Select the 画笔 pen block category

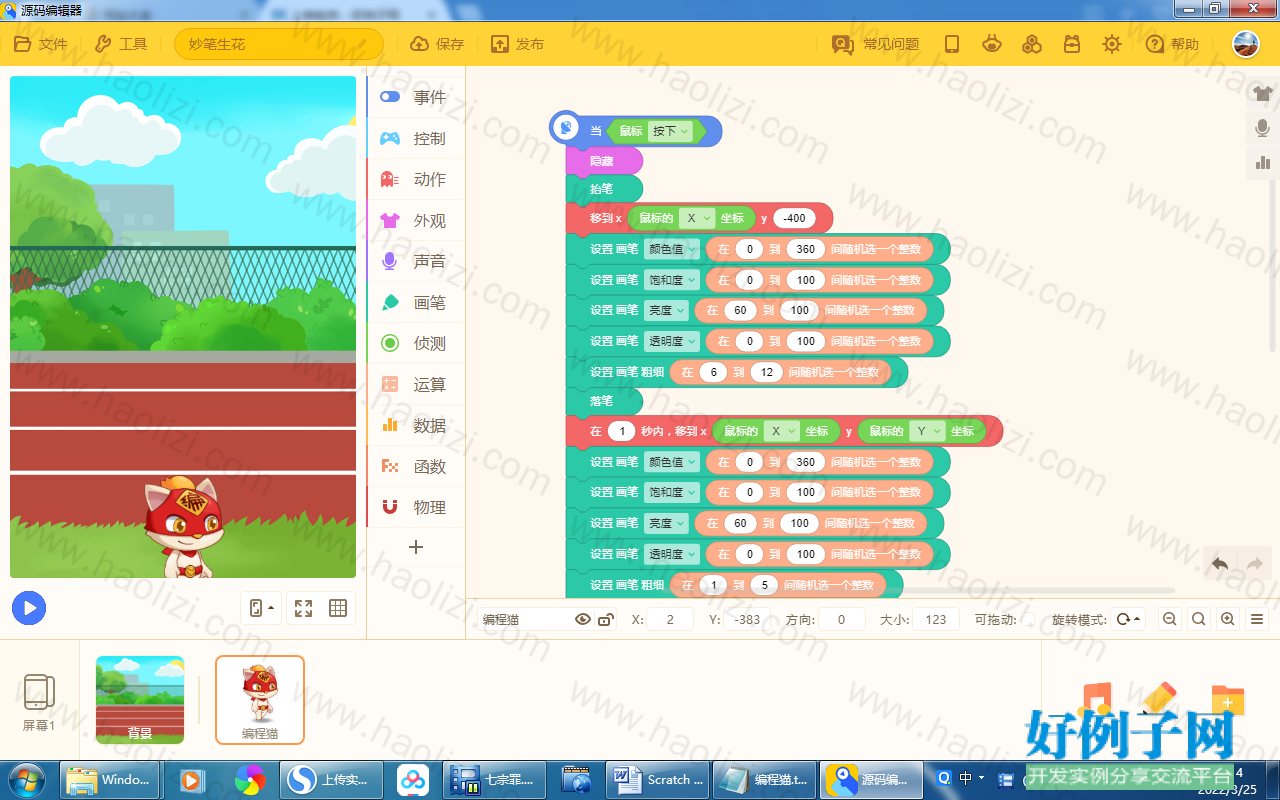click(416, 302)
